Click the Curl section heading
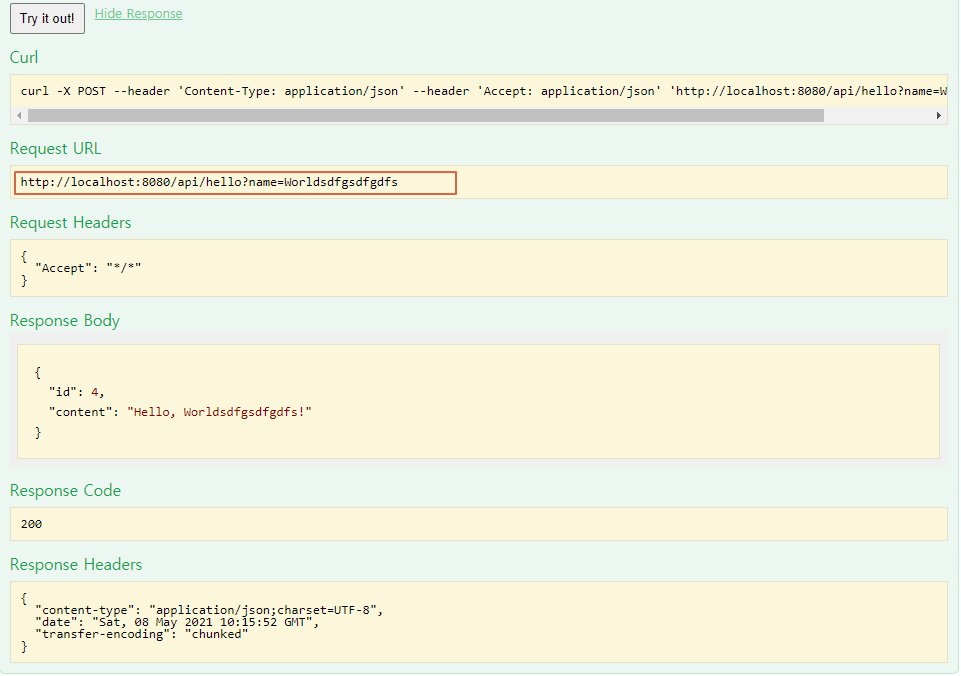Image resolution: width=961 pixels, height=676 pixels. pyautogui.click(x=24, y=58)
